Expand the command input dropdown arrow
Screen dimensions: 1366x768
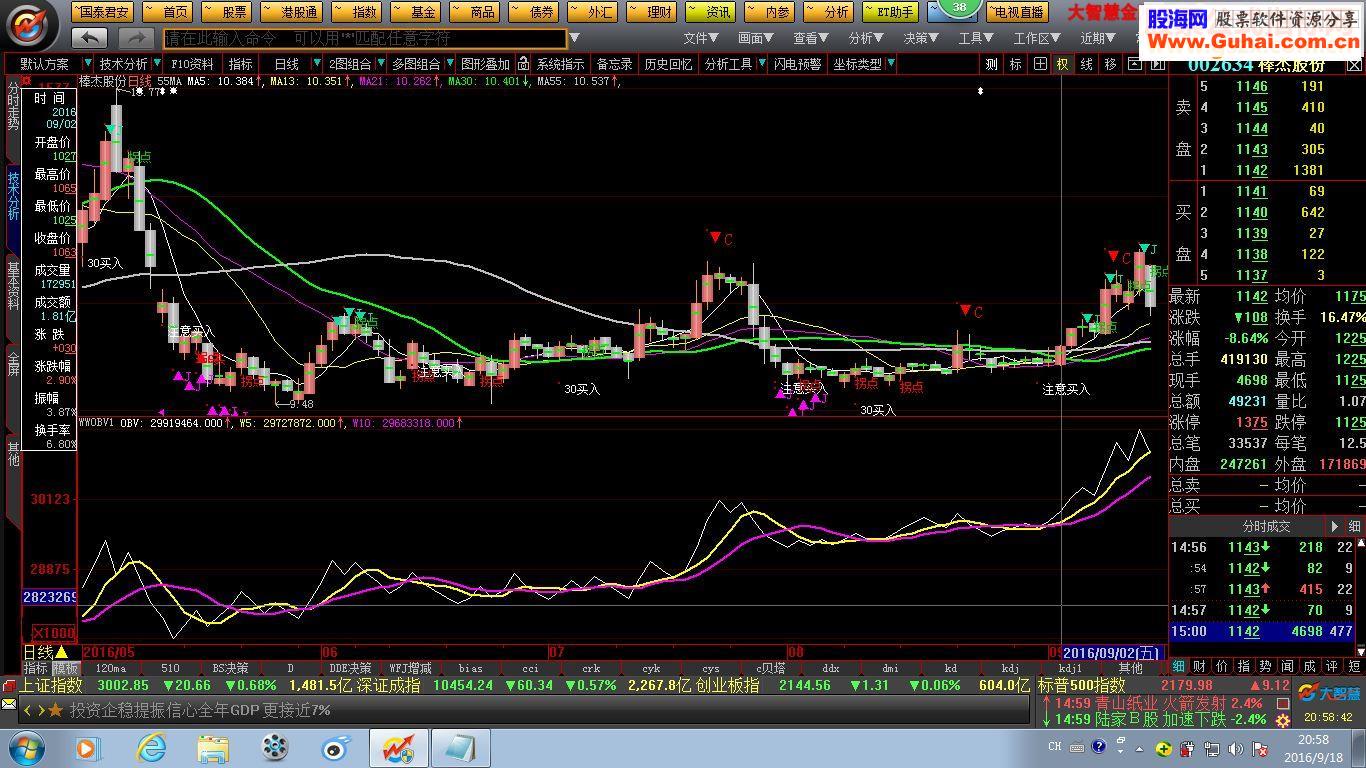click(574, 38)
